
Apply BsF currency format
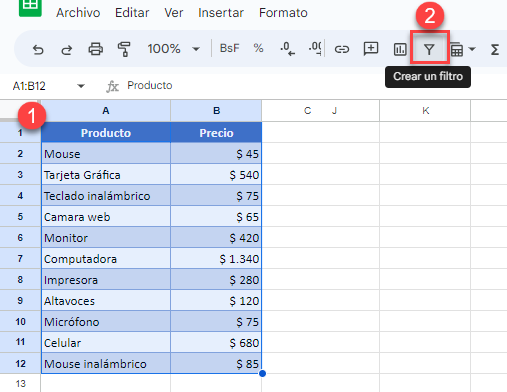click(229, 48)
